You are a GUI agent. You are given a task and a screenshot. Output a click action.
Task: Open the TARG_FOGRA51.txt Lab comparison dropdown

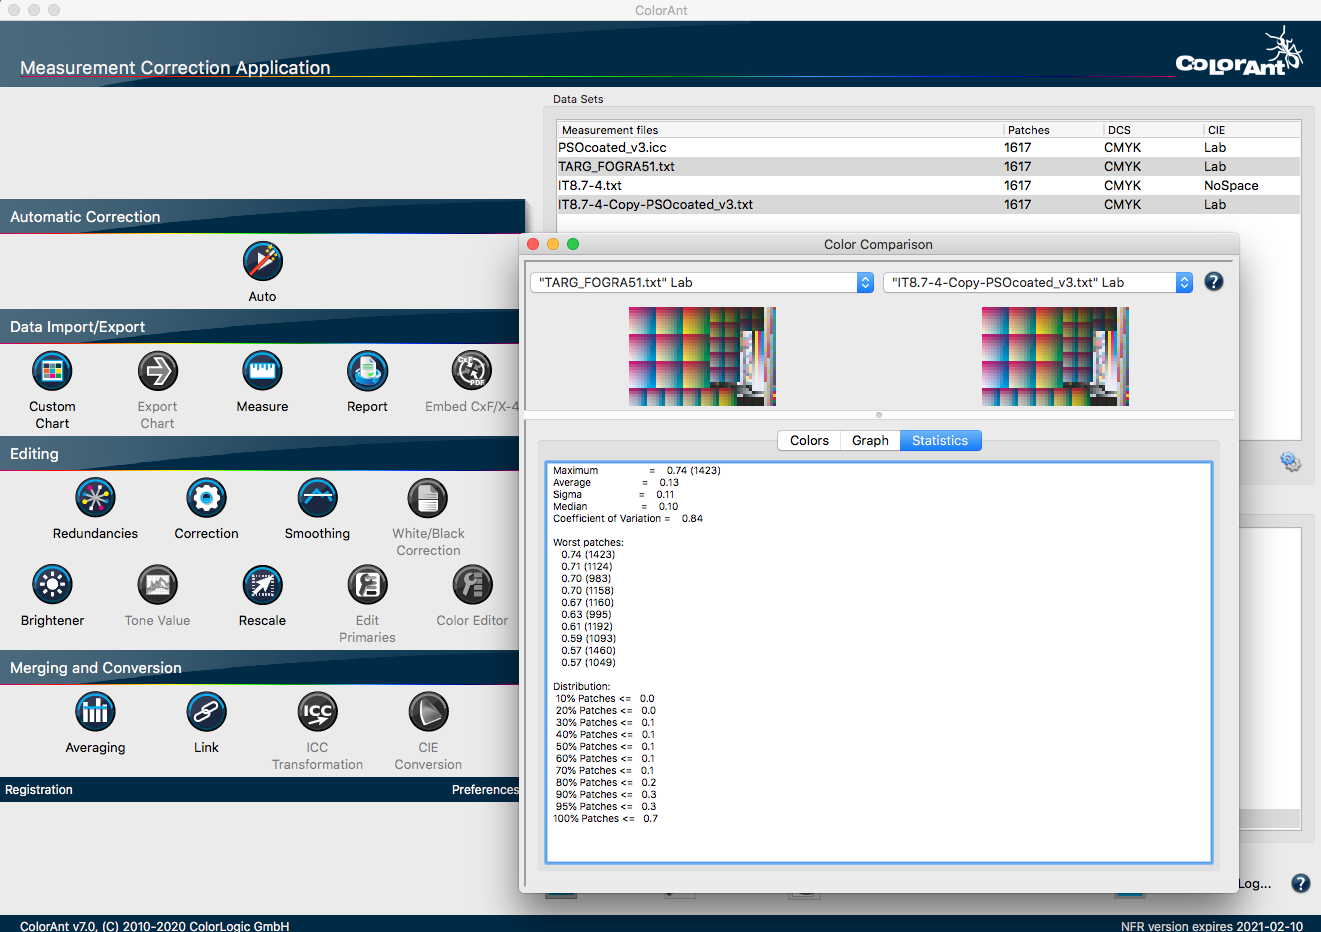click(702, 283)
